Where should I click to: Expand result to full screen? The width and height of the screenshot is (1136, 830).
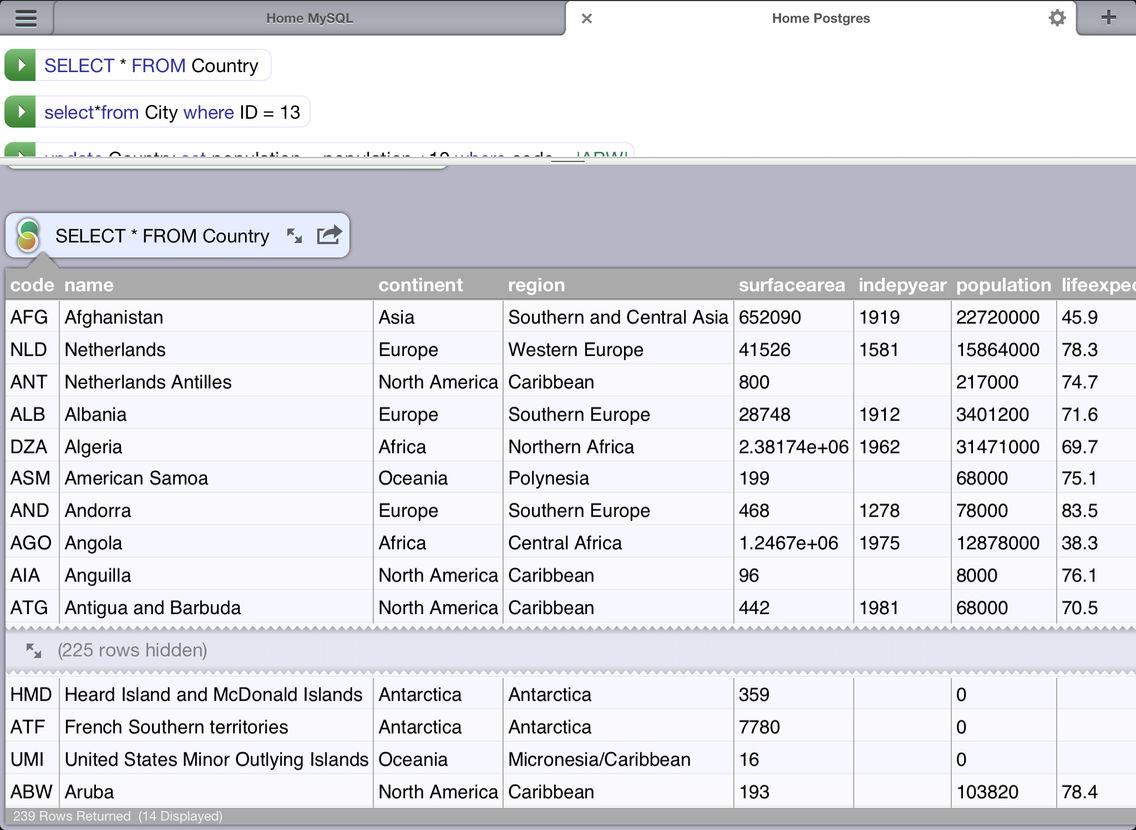click(294, 235)
